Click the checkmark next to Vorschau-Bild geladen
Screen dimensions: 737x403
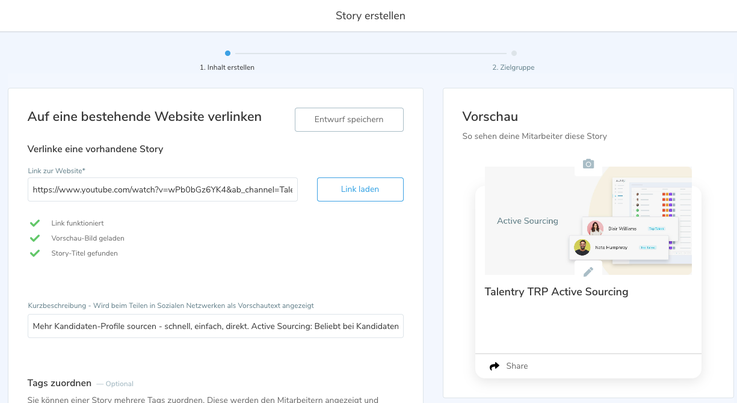coord(35,238)
